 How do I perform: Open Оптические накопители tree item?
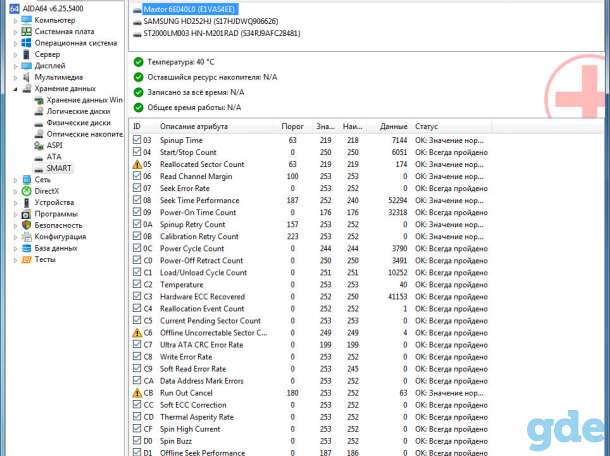84,134
